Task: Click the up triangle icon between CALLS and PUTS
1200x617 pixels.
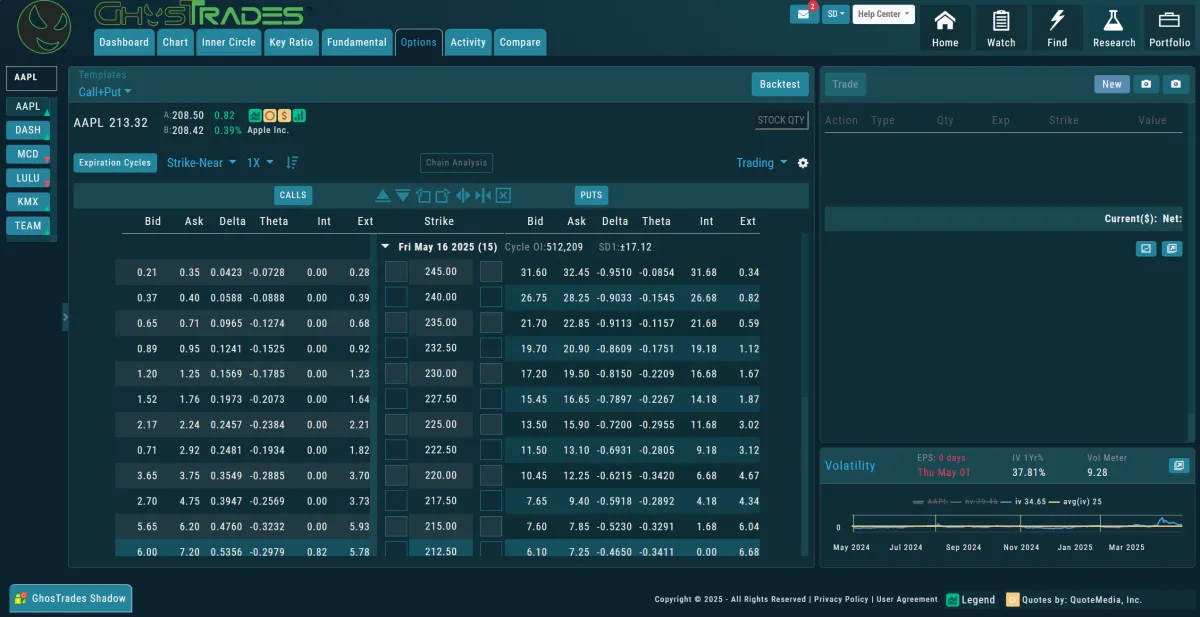Action: 383,195
